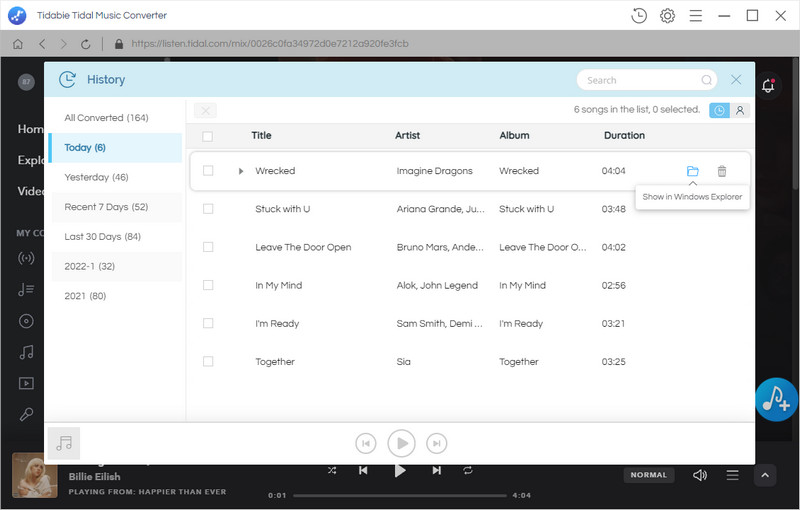800x510 pixels.
Task: Select All Converted (164) filter
Action: click(116, 118)
